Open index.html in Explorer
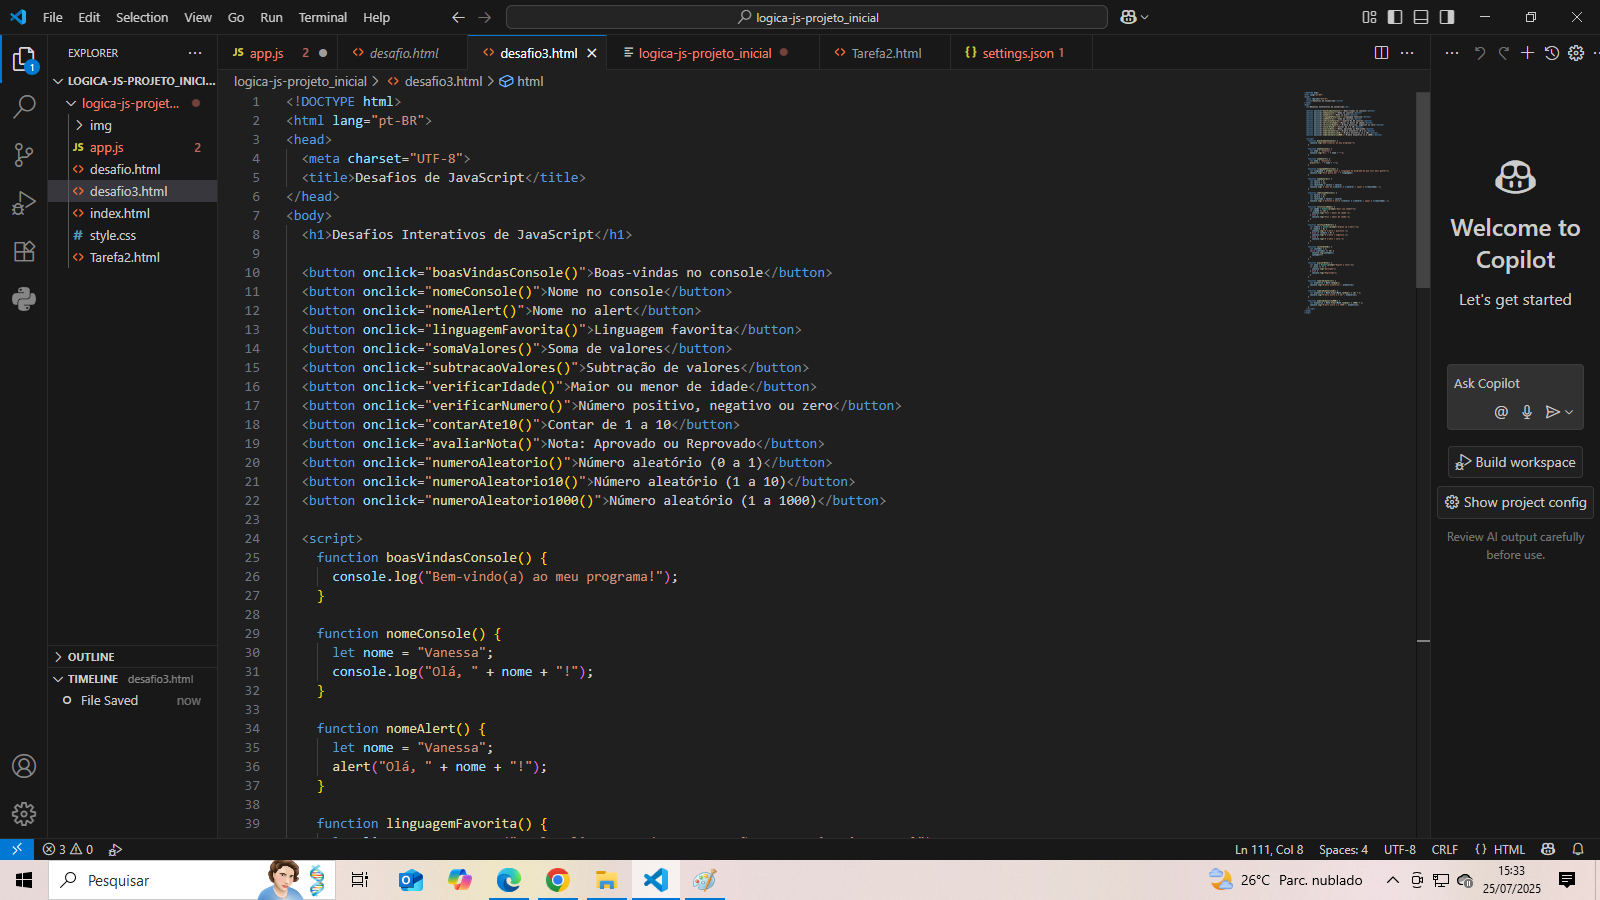The image size is (1600, 900). click(x=133, y=213)
